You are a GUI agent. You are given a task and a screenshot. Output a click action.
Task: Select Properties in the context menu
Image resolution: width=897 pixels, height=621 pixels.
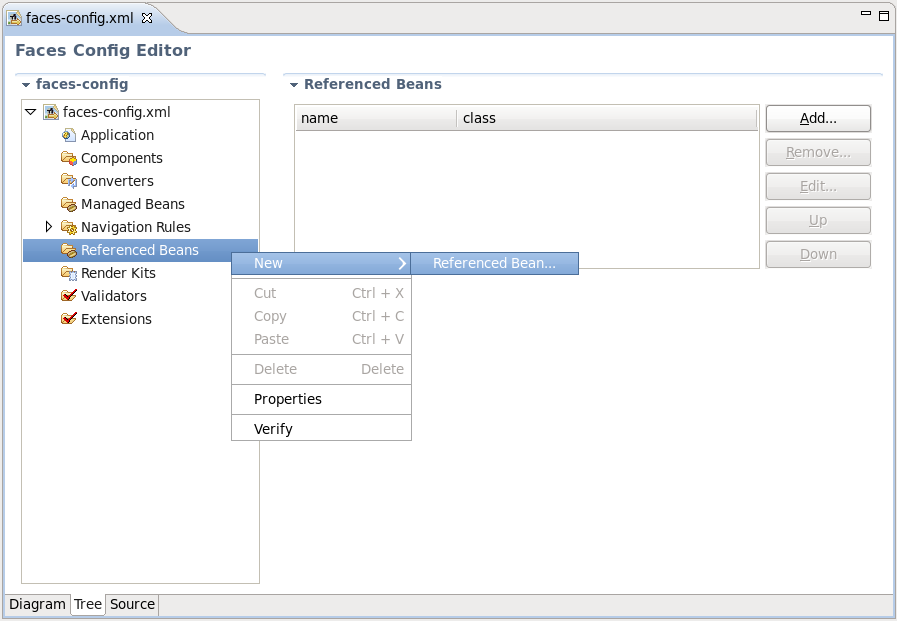coord(288,399)
